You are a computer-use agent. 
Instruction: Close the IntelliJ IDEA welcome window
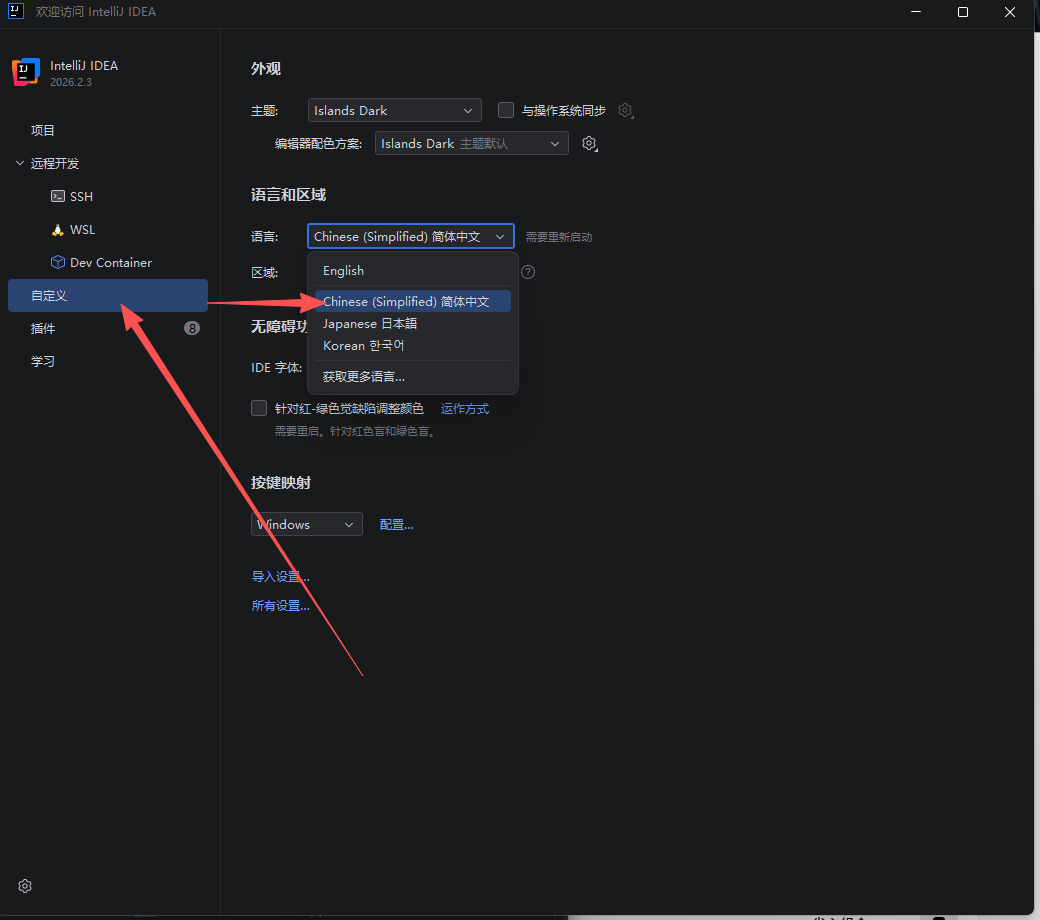point(1010,12)
